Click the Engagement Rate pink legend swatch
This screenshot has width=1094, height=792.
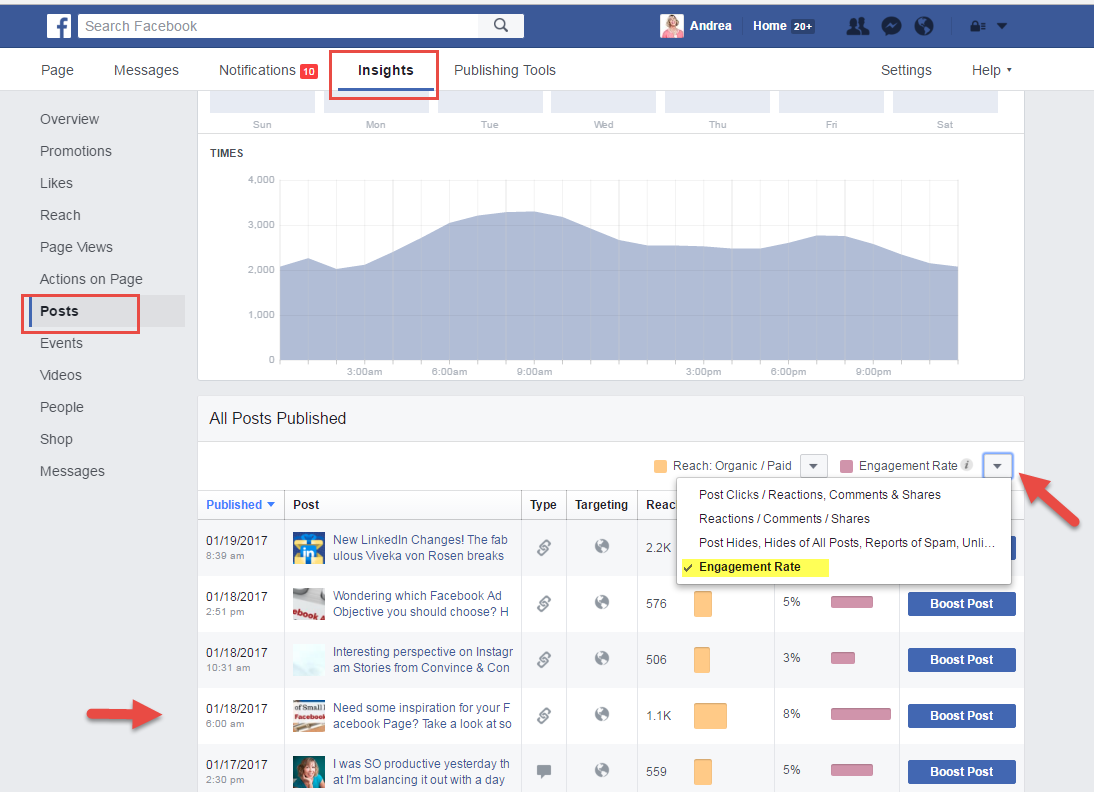[x=846, y=466]
